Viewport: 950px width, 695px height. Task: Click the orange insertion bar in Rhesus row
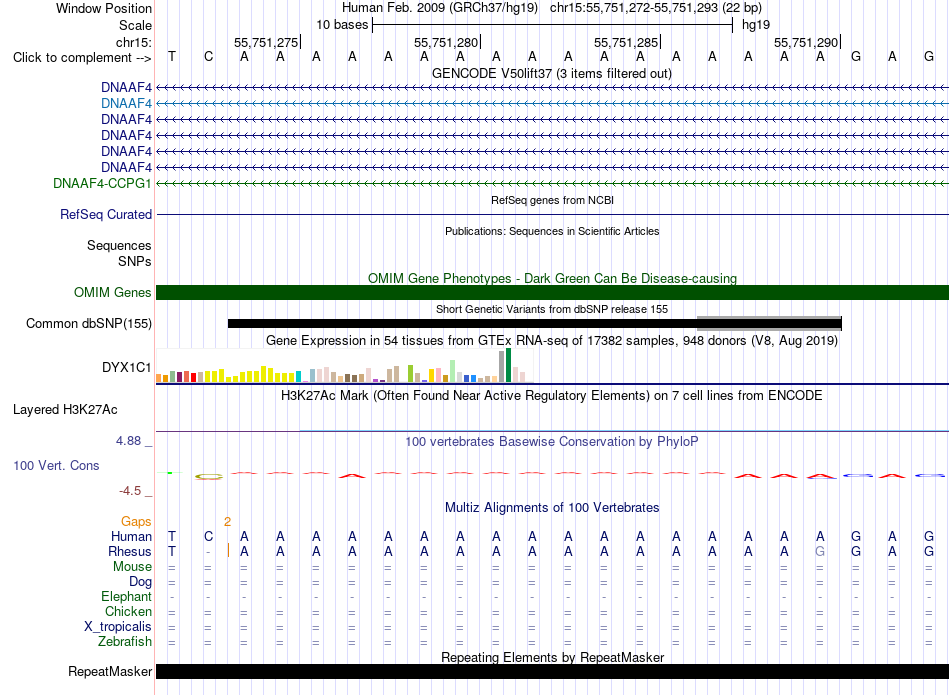tap(228, 551)
